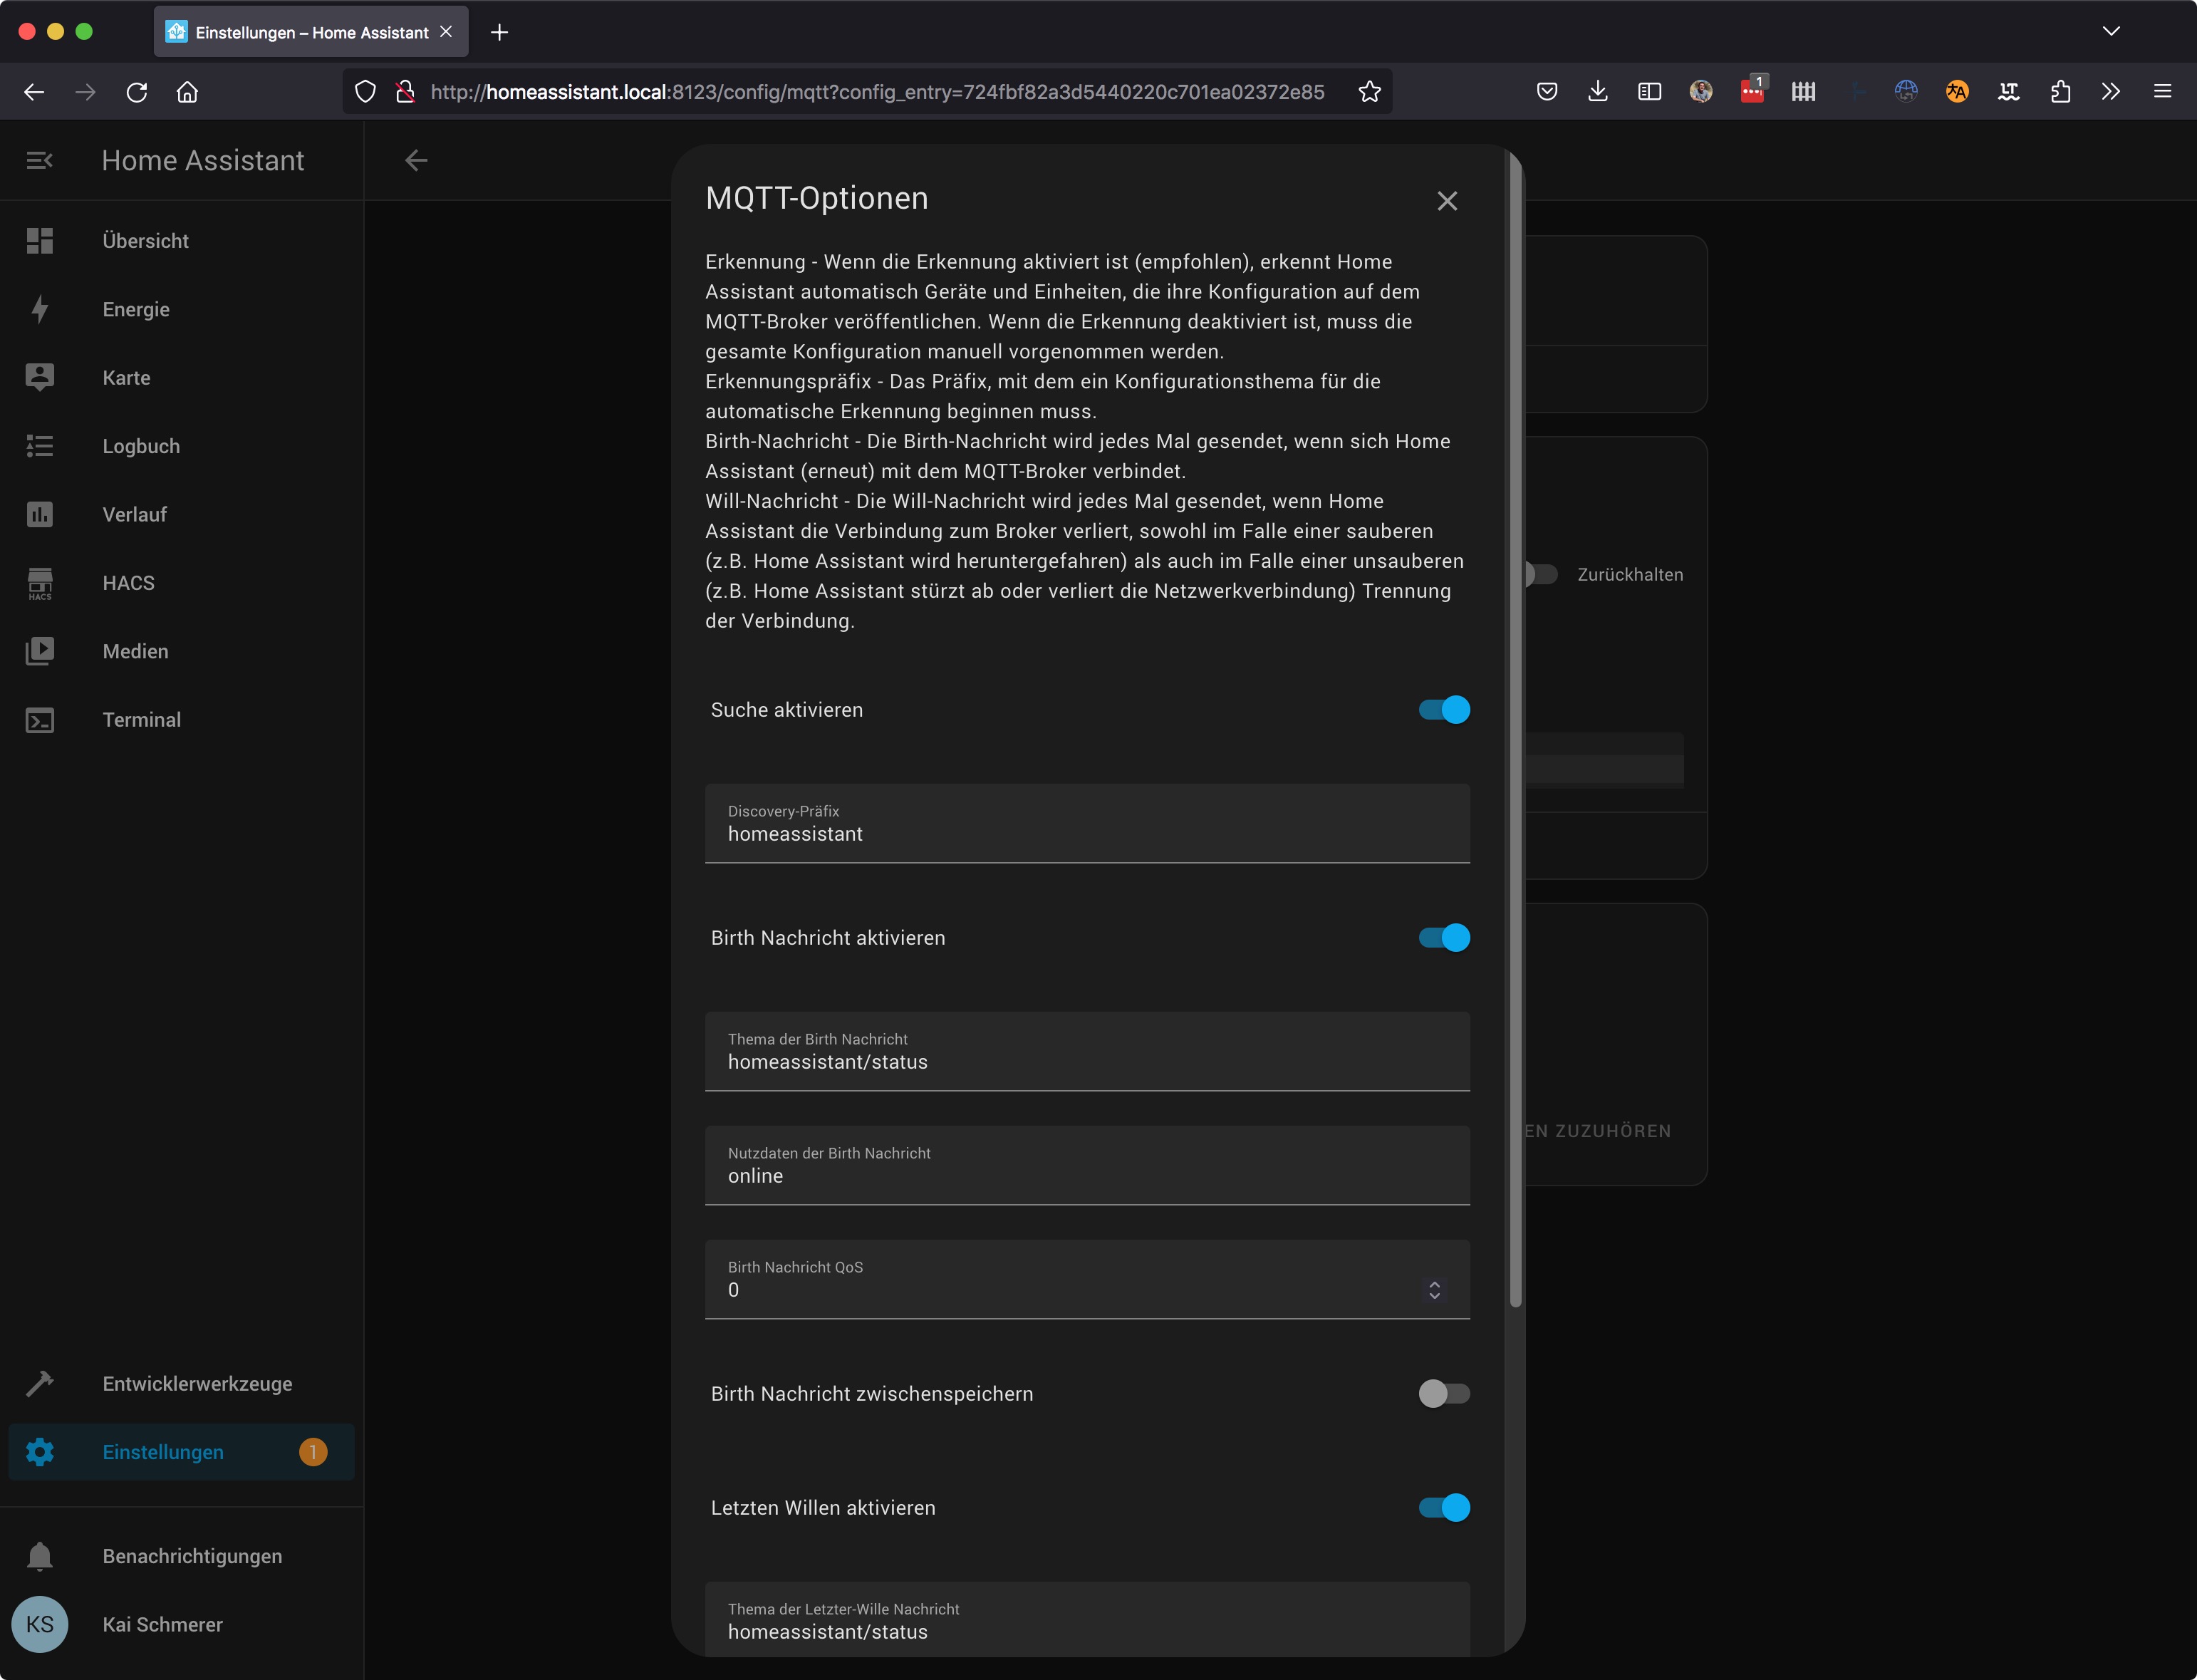
Task: Click the Birth Nachricht QoS stepper arrows
Action: pos(1434,1290)
